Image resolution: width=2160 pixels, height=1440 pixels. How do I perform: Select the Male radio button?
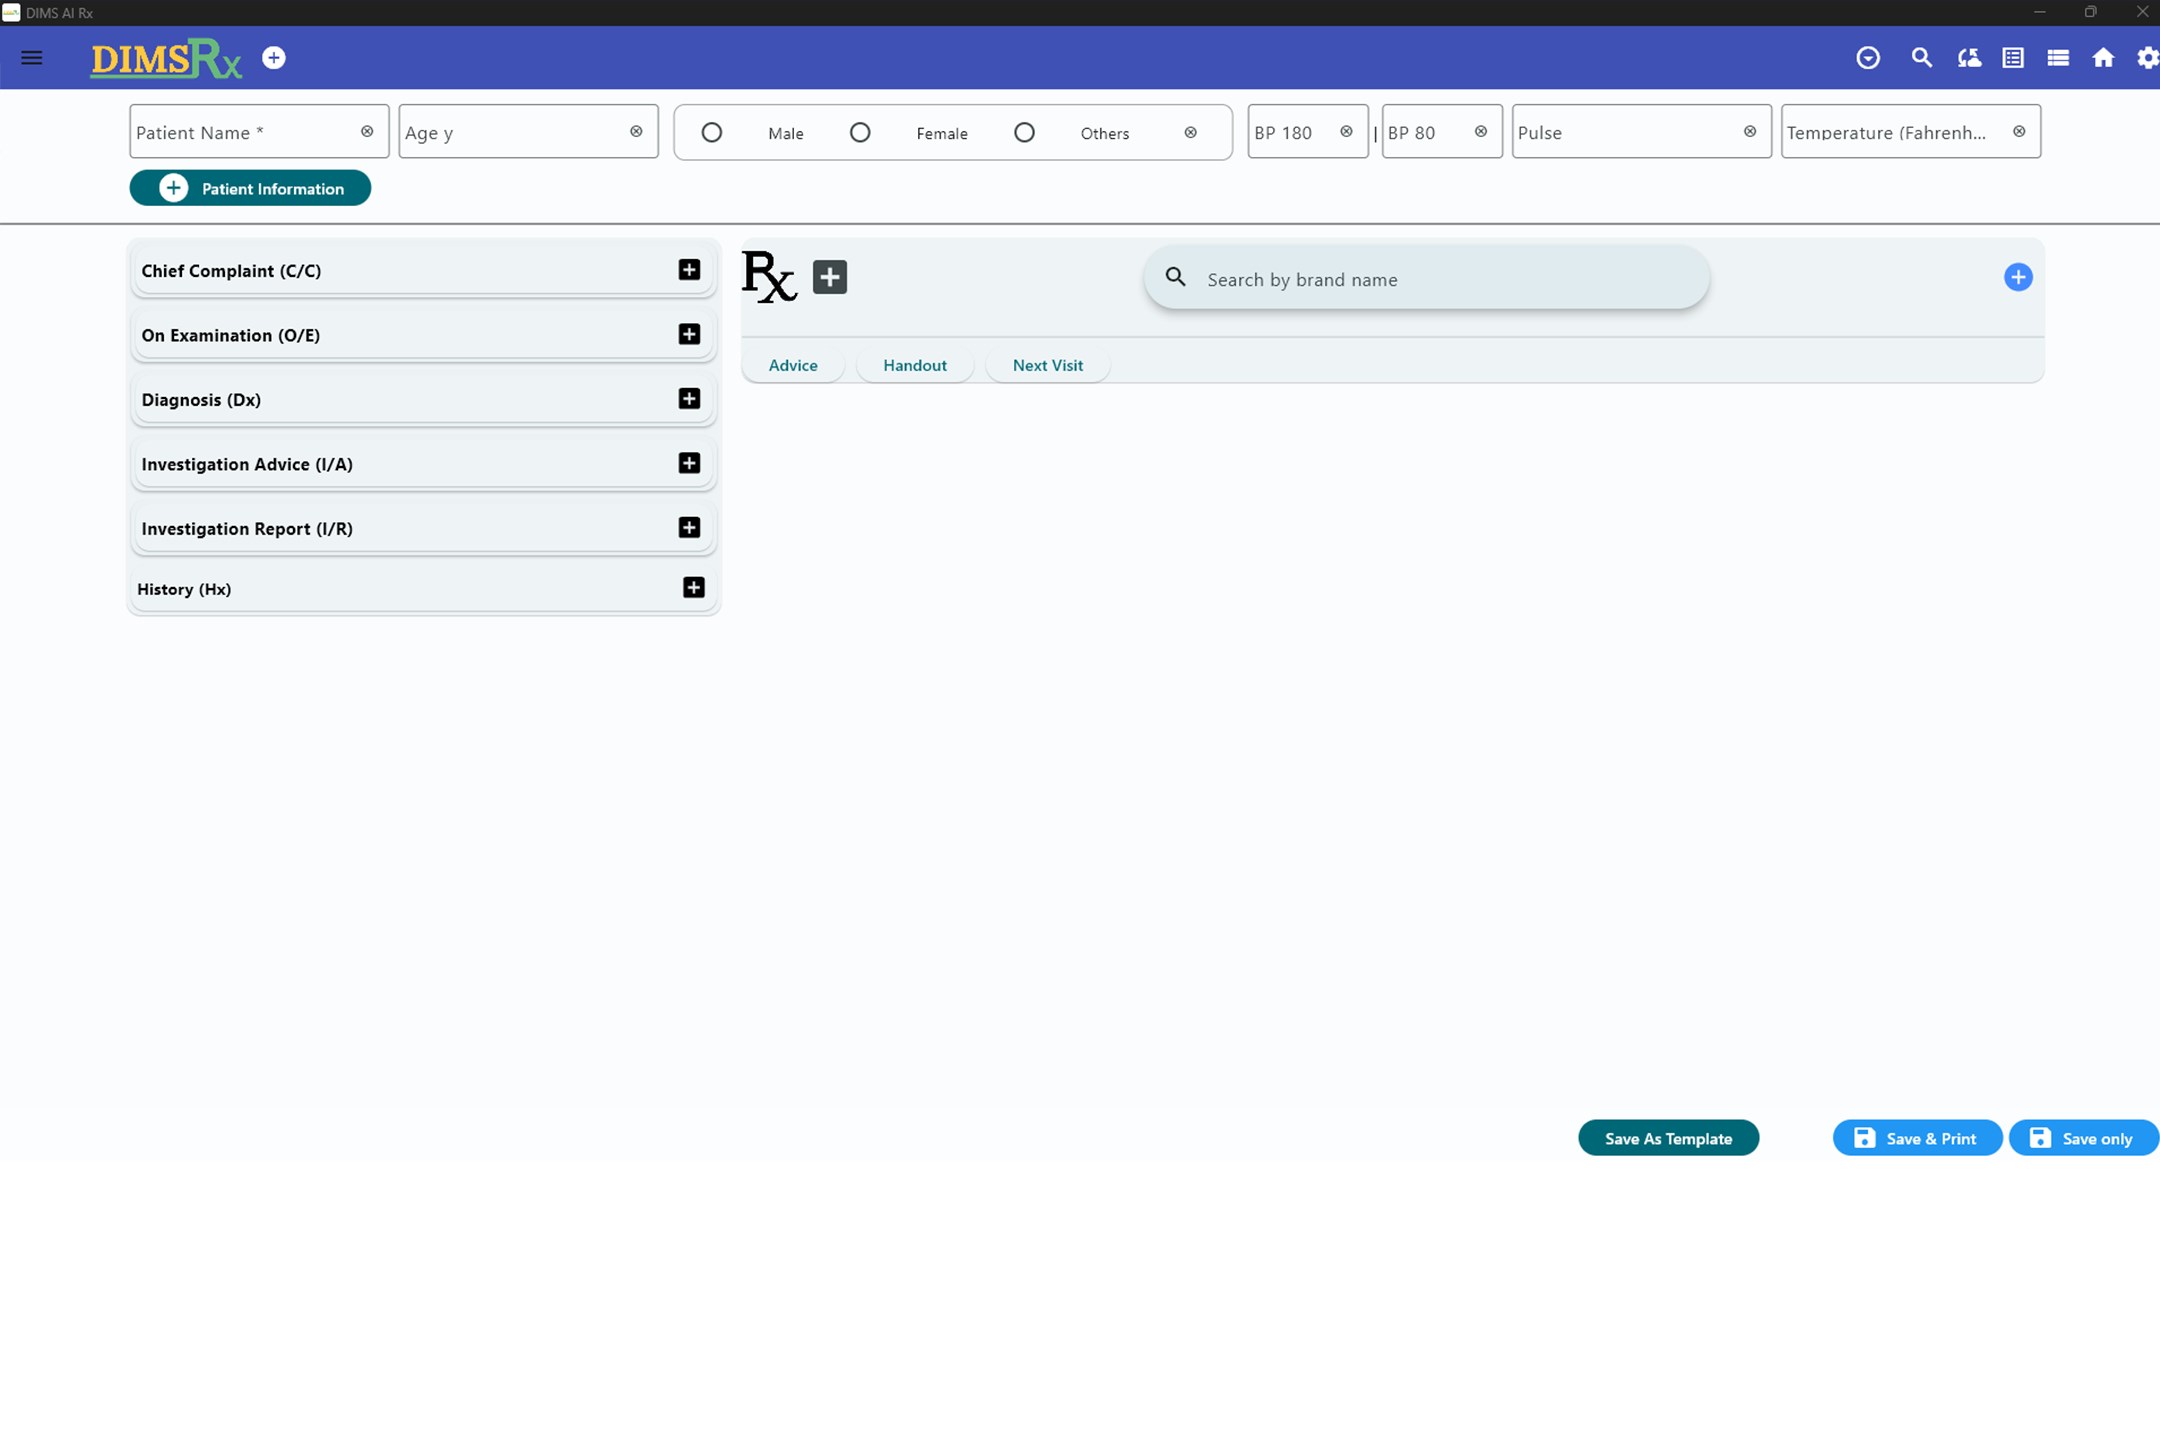tap(712, 132)
